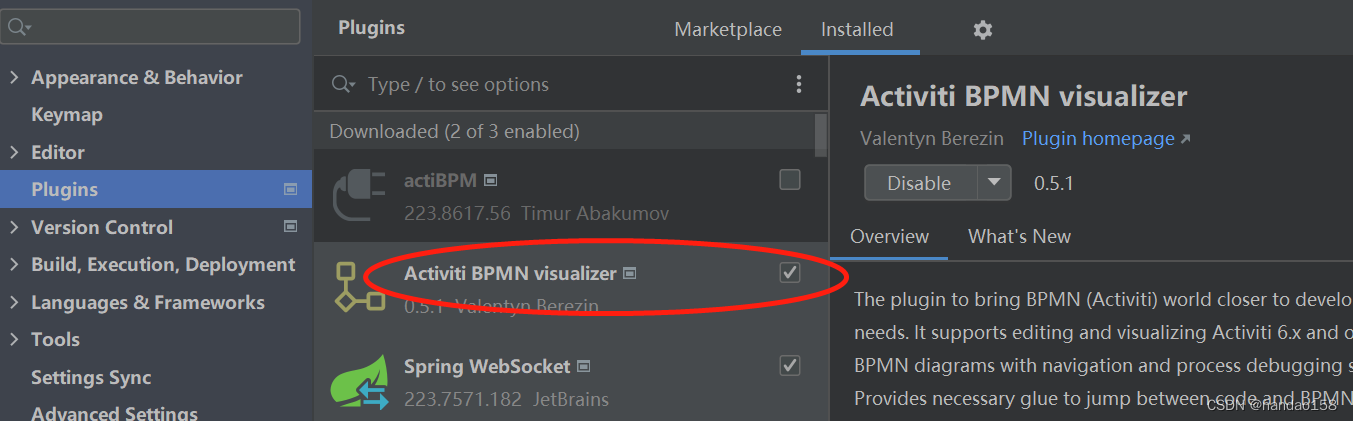
Task: Select the Spring WebSocket plugin row
Action: 571,382
